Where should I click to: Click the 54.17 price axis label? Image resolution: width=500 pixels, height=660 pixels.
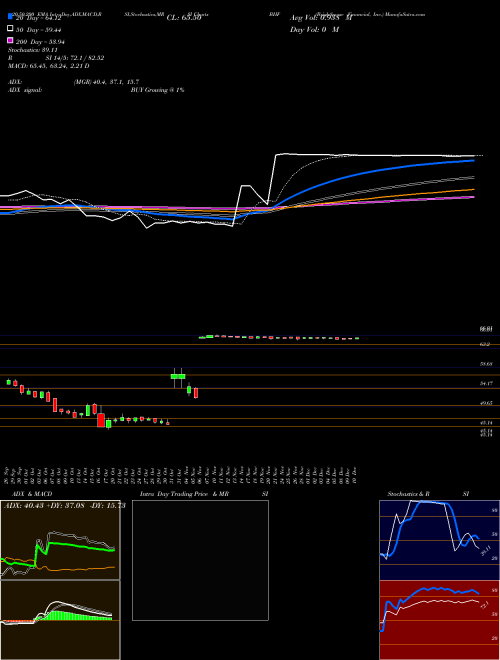[x=487, y=383]
